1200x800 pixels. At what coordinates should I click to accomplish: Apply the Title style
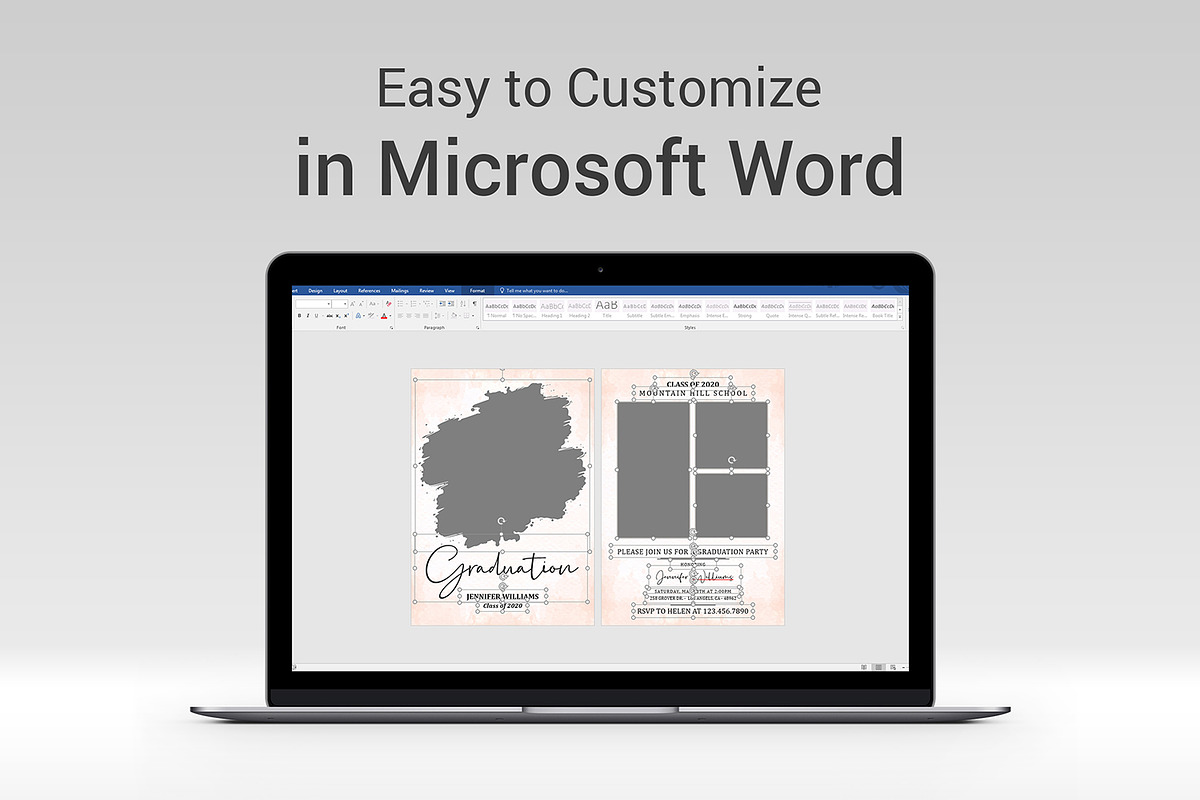coord(607,310)
